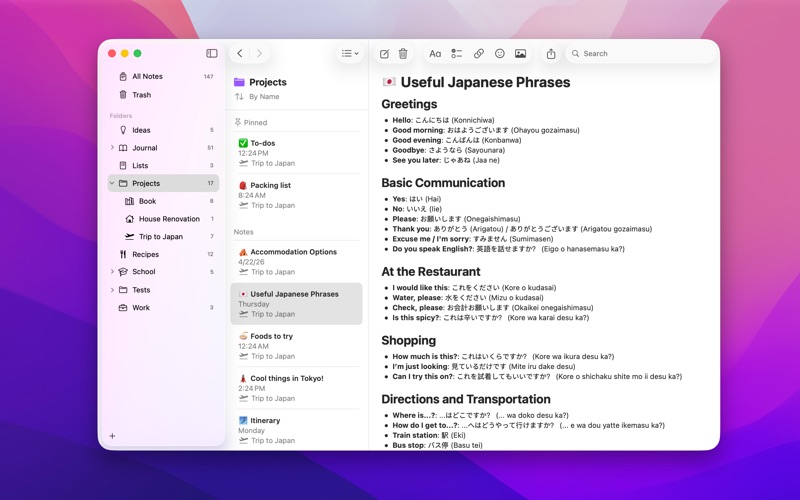800x500 pixels.
Task: Create a new note with compose icon
Action: tap(385, 54)
